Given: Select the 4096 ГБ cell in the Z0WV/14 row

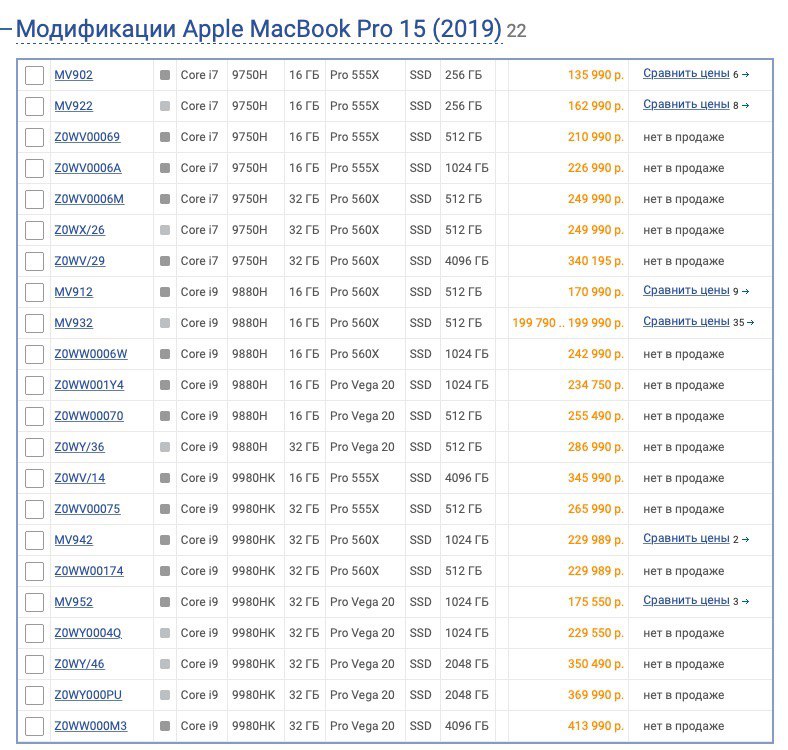Looking at the screenshot, I should coord(466,478).
